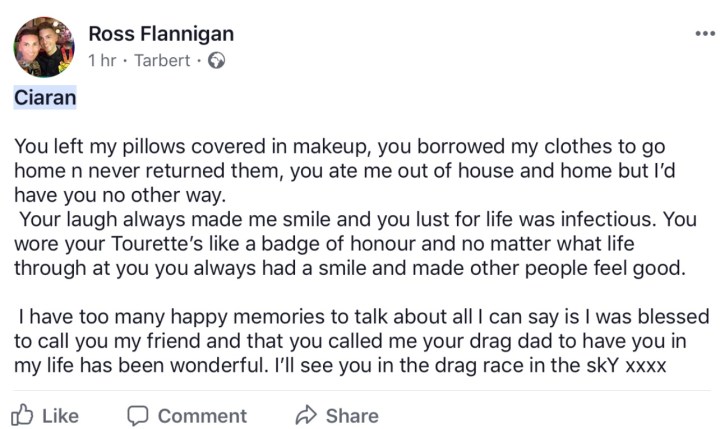The image size is (720, 429).
Task: Click the speech bubble Comment icon
Action: tap(139, 415)
